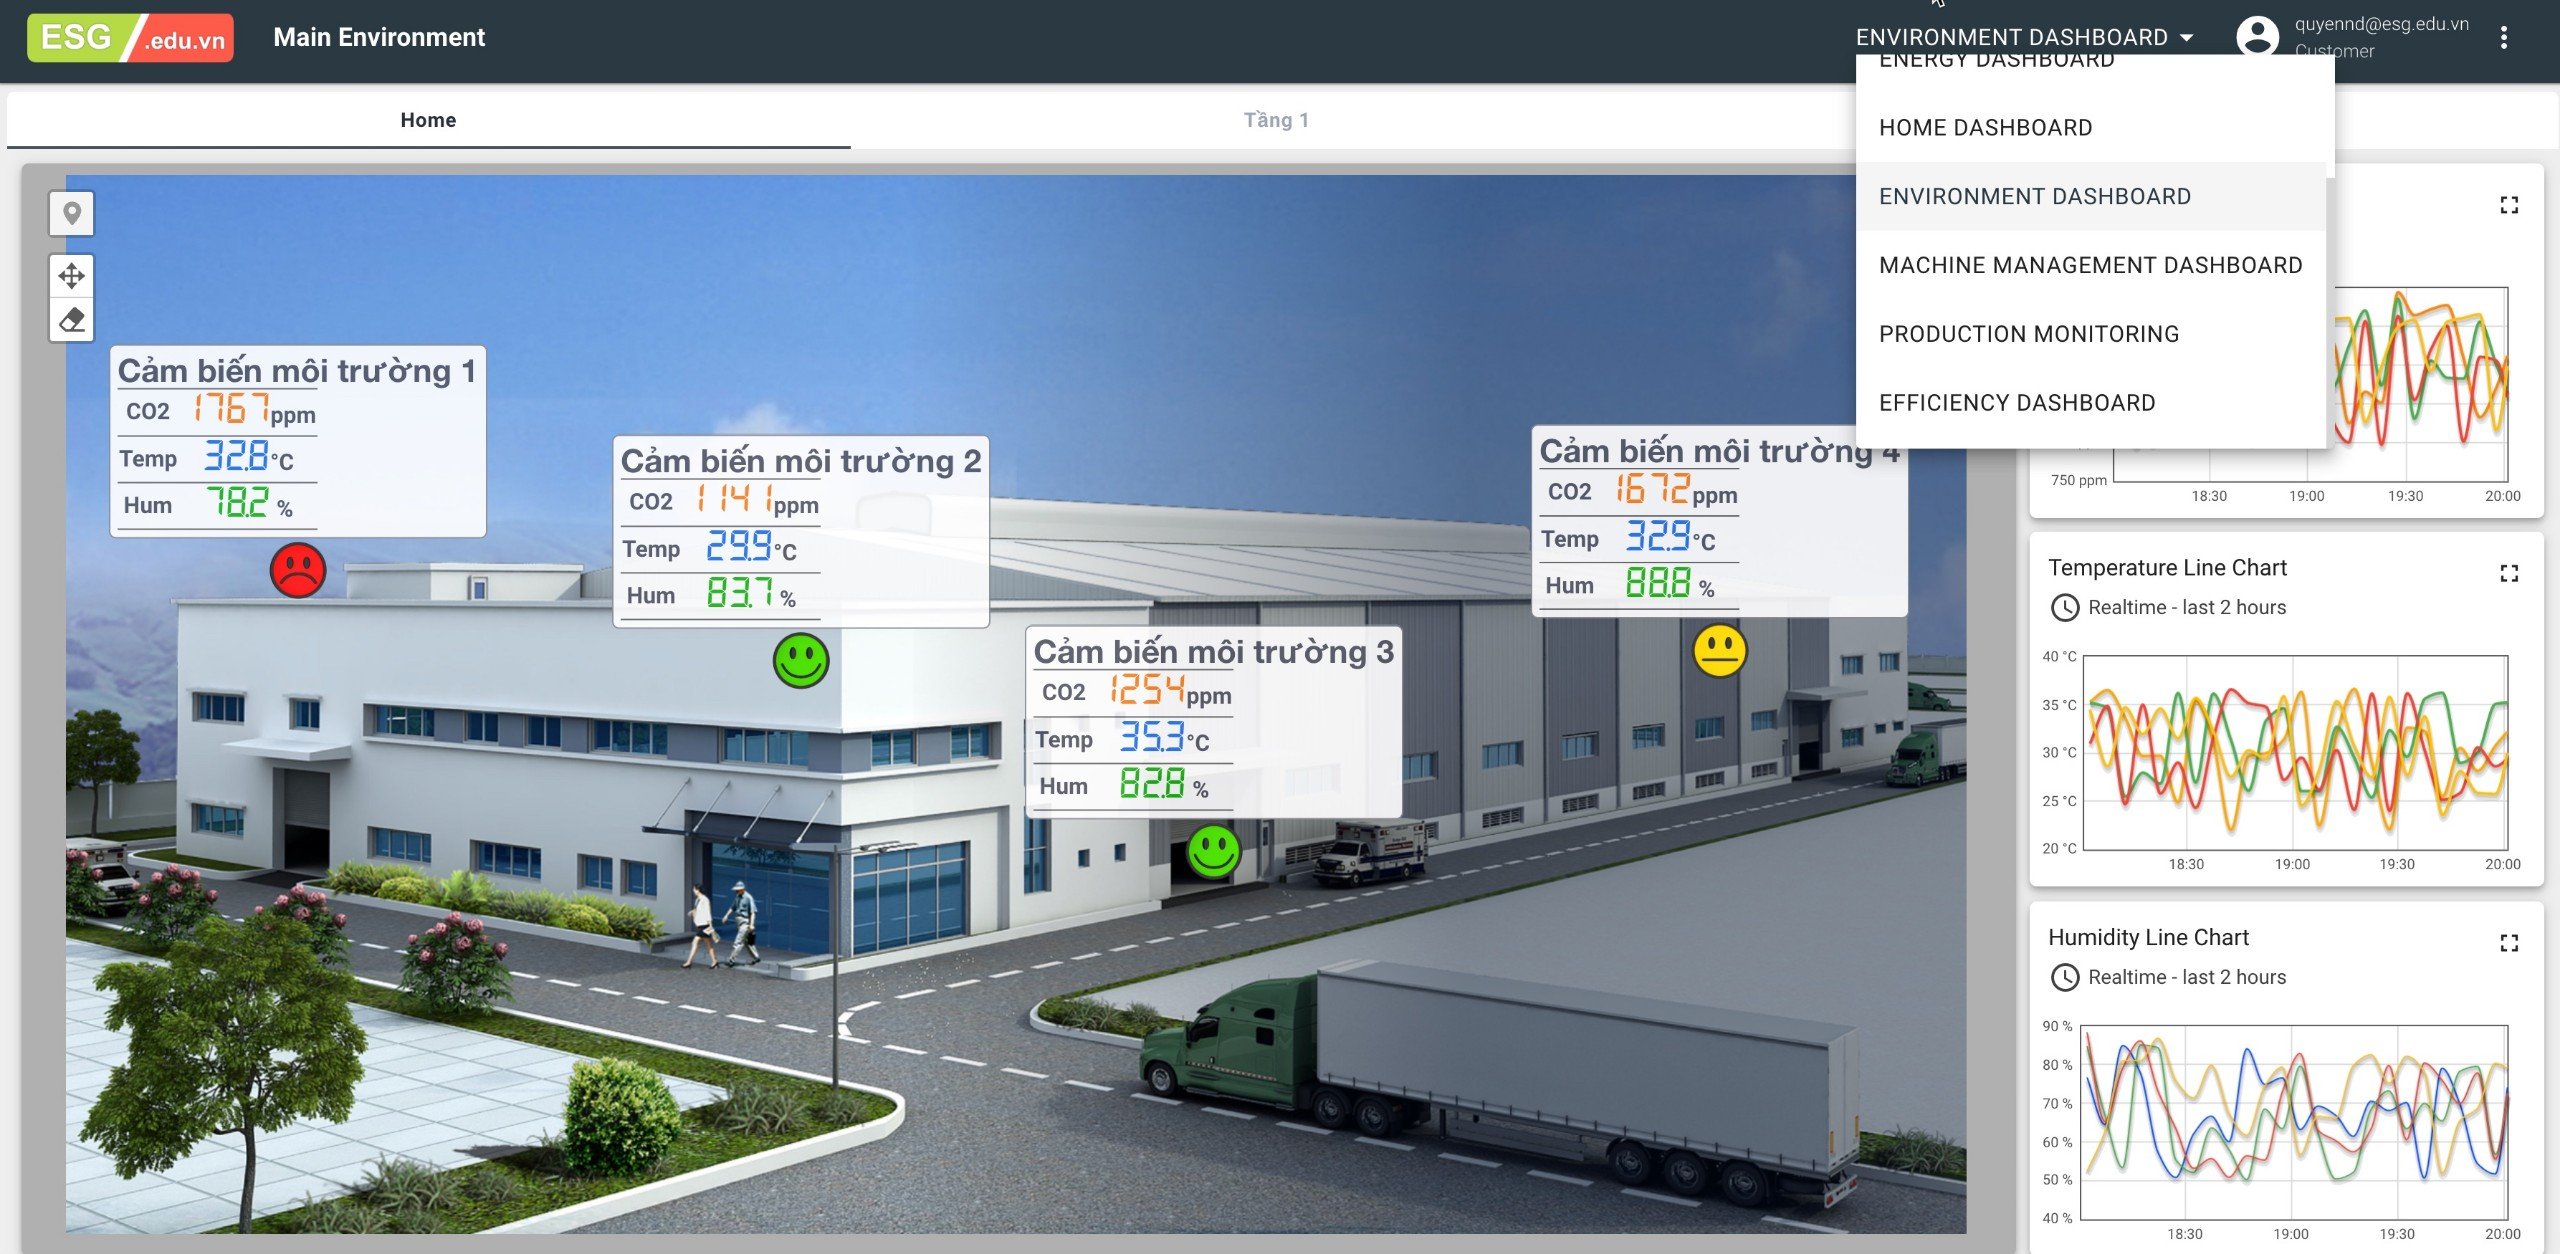Click the red sad face sensor marker
This screenshot has width=2560, height=1254.
298,570
